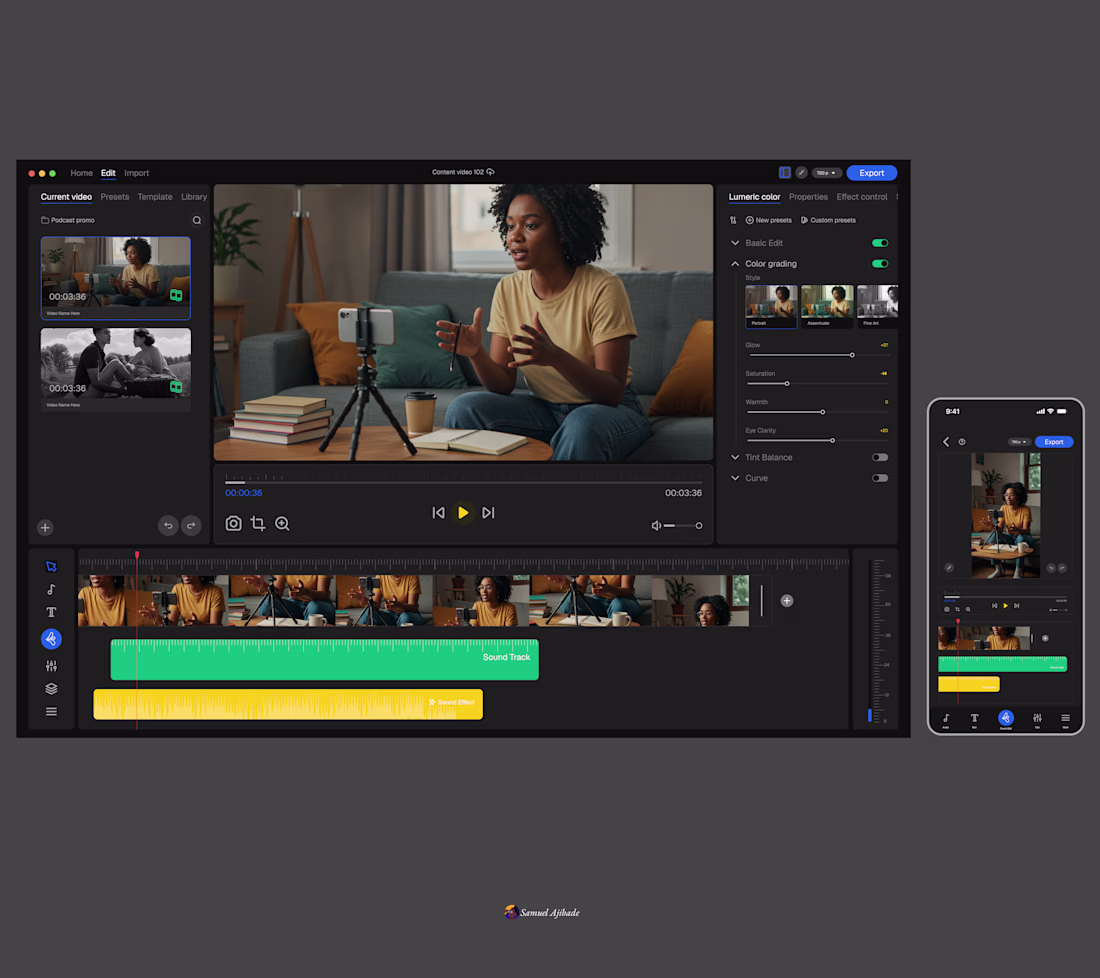The height and width of the screenshot is (978, 1100).
Task: Expand the Basic Edit section
Action: [735, 243]
